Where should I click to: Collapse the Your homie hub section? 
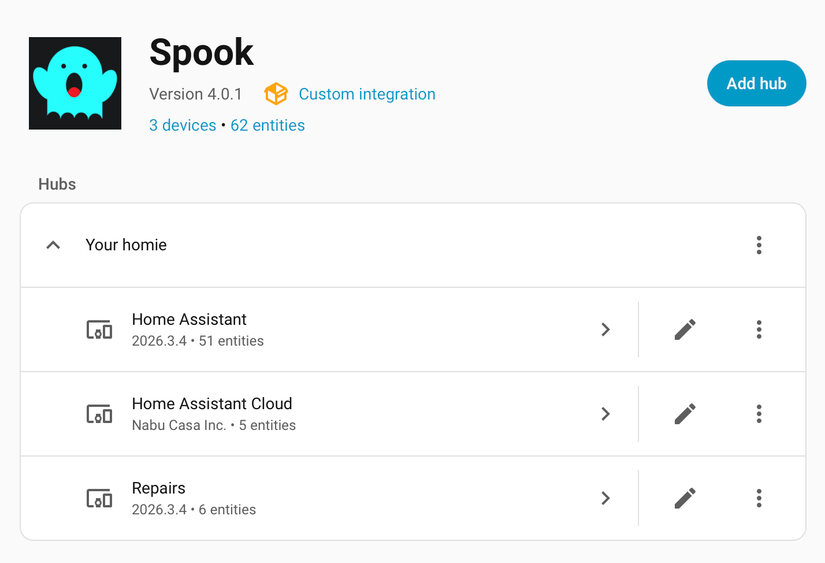coord(53,245)
